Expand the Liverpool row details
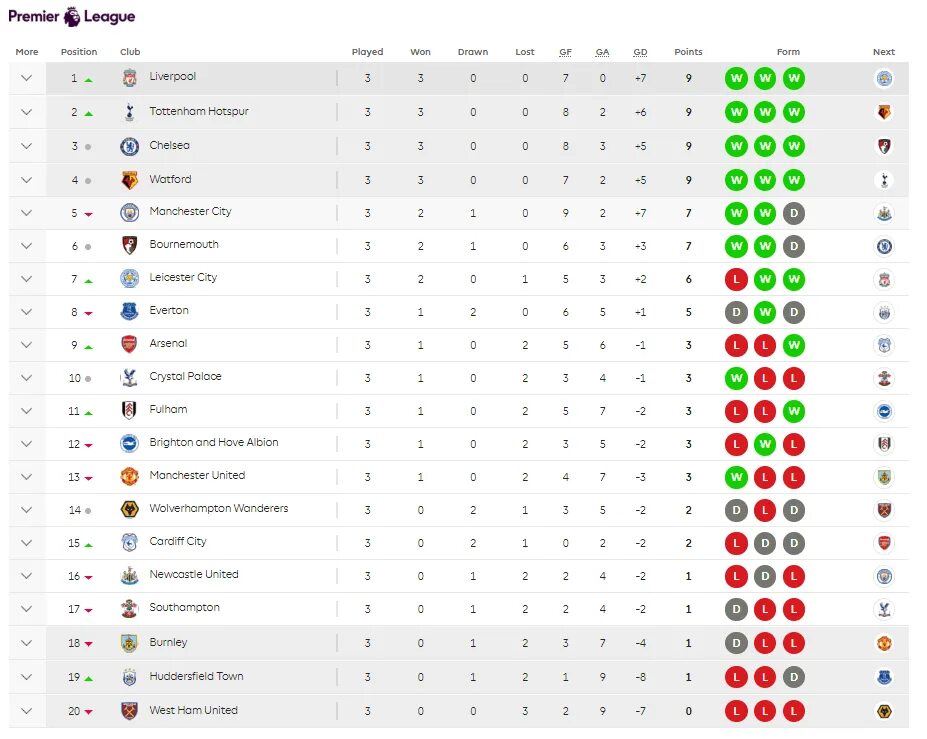This screenshot has width=927, height=739. coord(27,78)
